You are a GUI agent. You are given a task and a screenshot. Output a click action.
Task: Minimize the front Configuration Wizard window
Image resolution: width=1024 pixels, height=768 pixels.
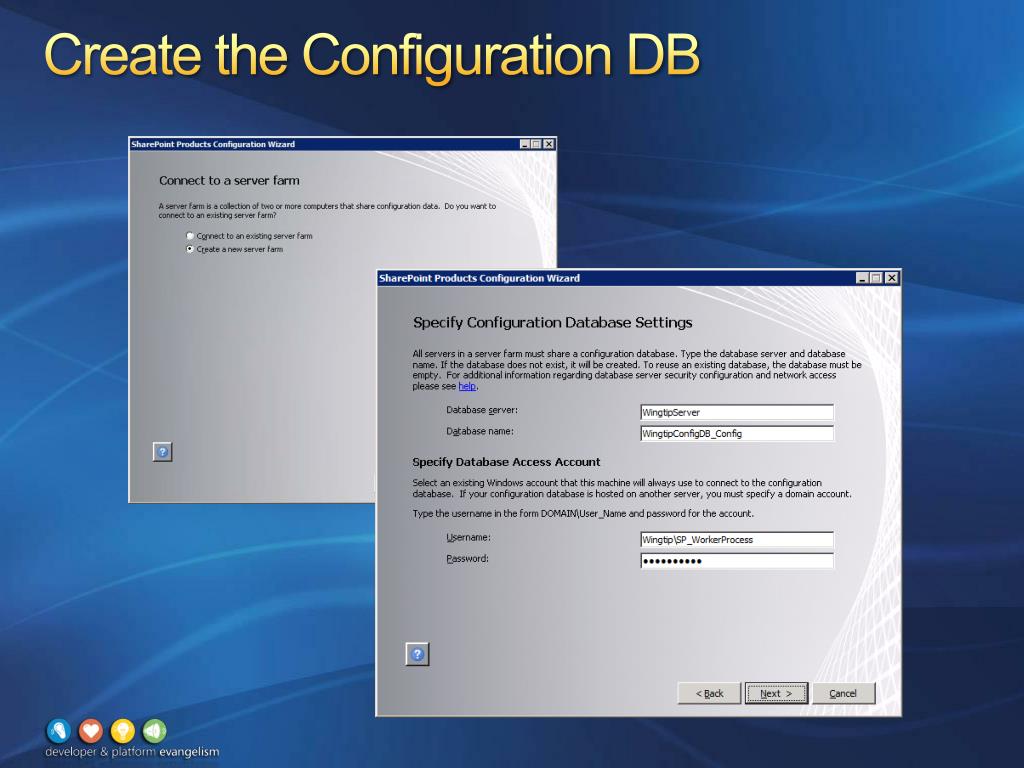(x=862, y=278)
